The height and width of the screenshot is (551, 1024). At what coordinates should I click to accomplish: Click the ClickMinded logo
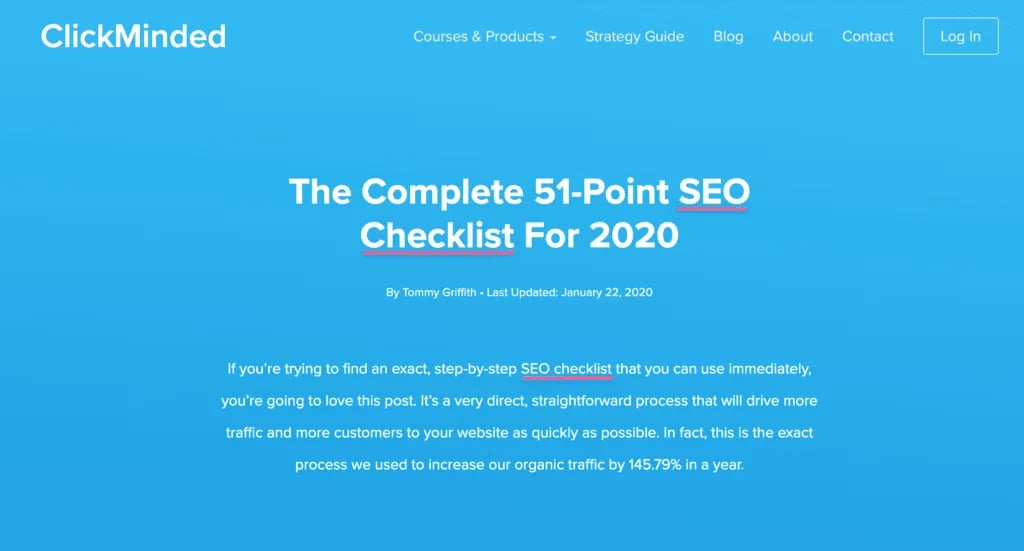tap(133, 37)
